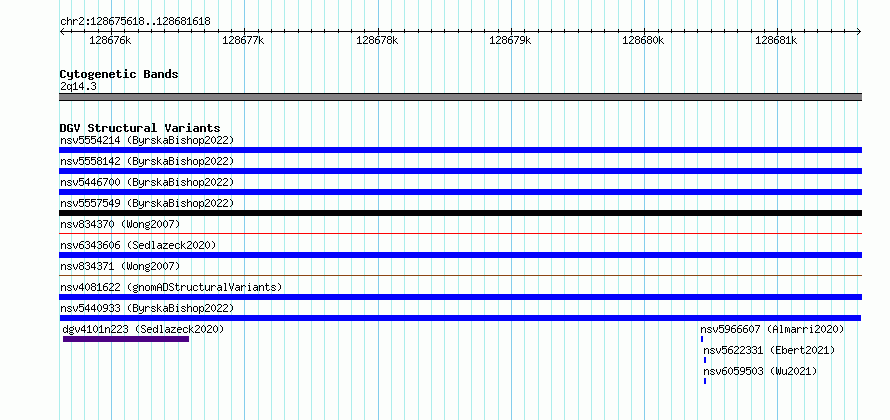Click the gray 2q14.3 cytogenetic band bar
Viewport: 890px width, 420px height.
(x=460, y=97)
